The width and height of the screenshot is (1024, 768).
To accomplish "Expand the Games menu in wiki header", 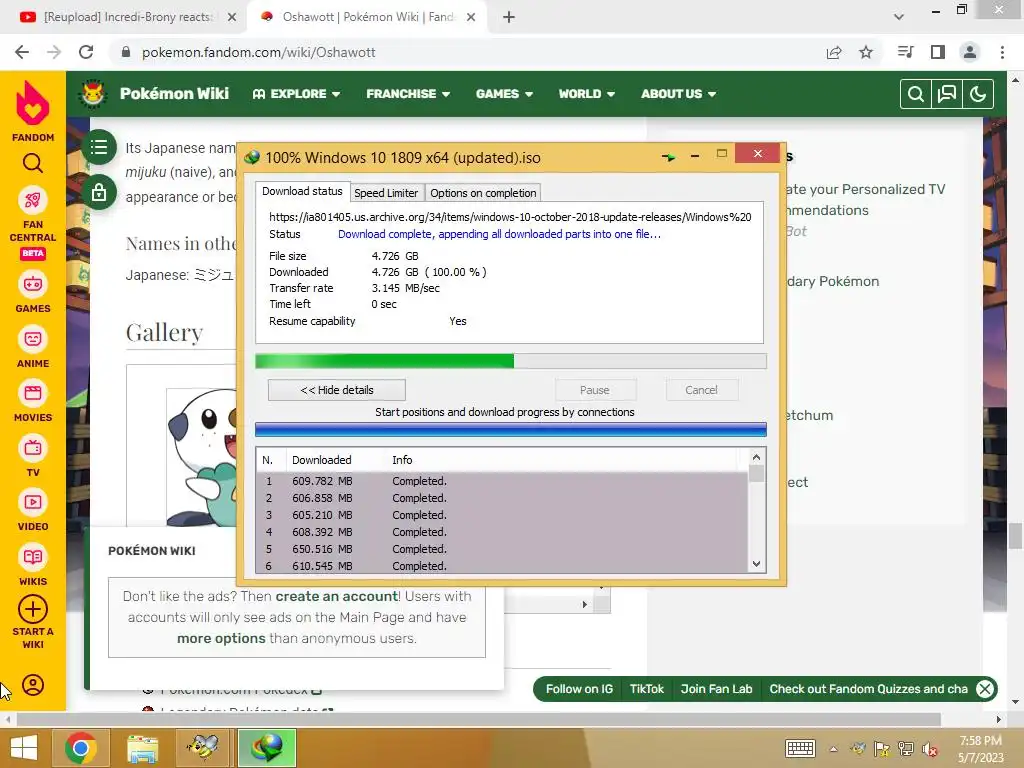I will pyautogui.click(x=504, y=94).
